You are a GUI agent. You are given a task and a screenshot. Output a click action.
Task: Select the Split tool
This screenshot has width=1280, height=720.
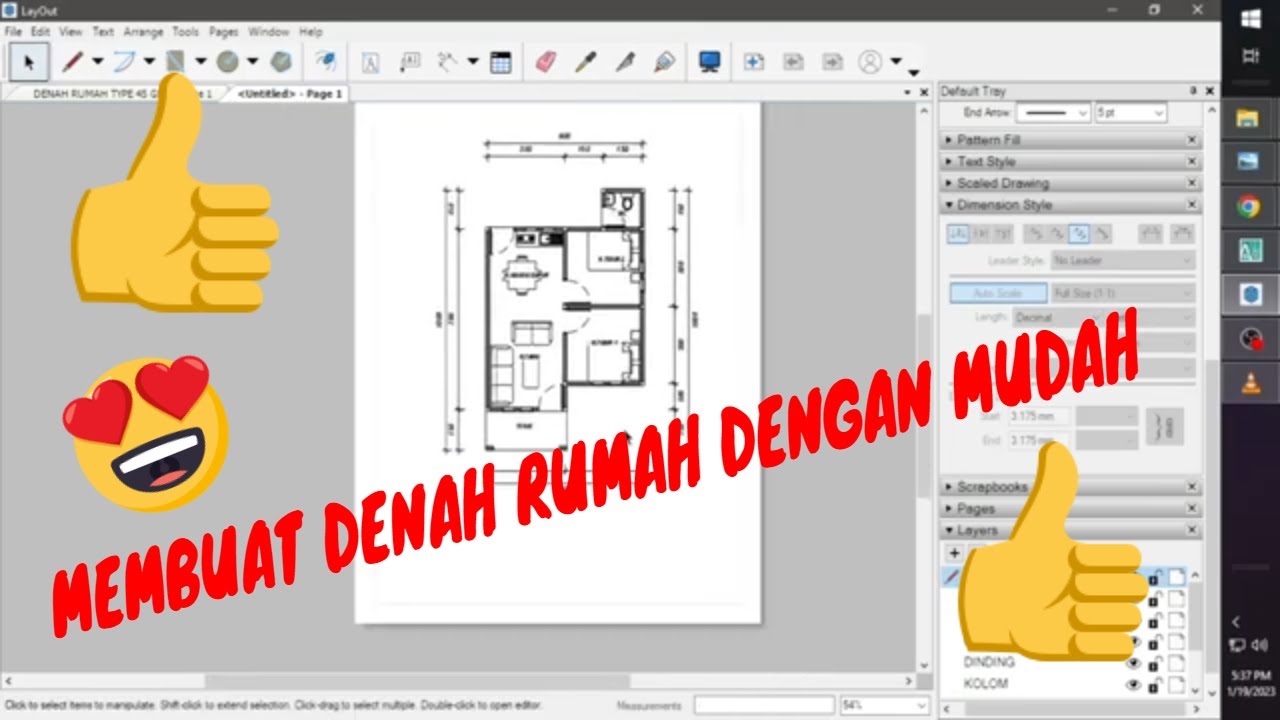pos(625,62)
